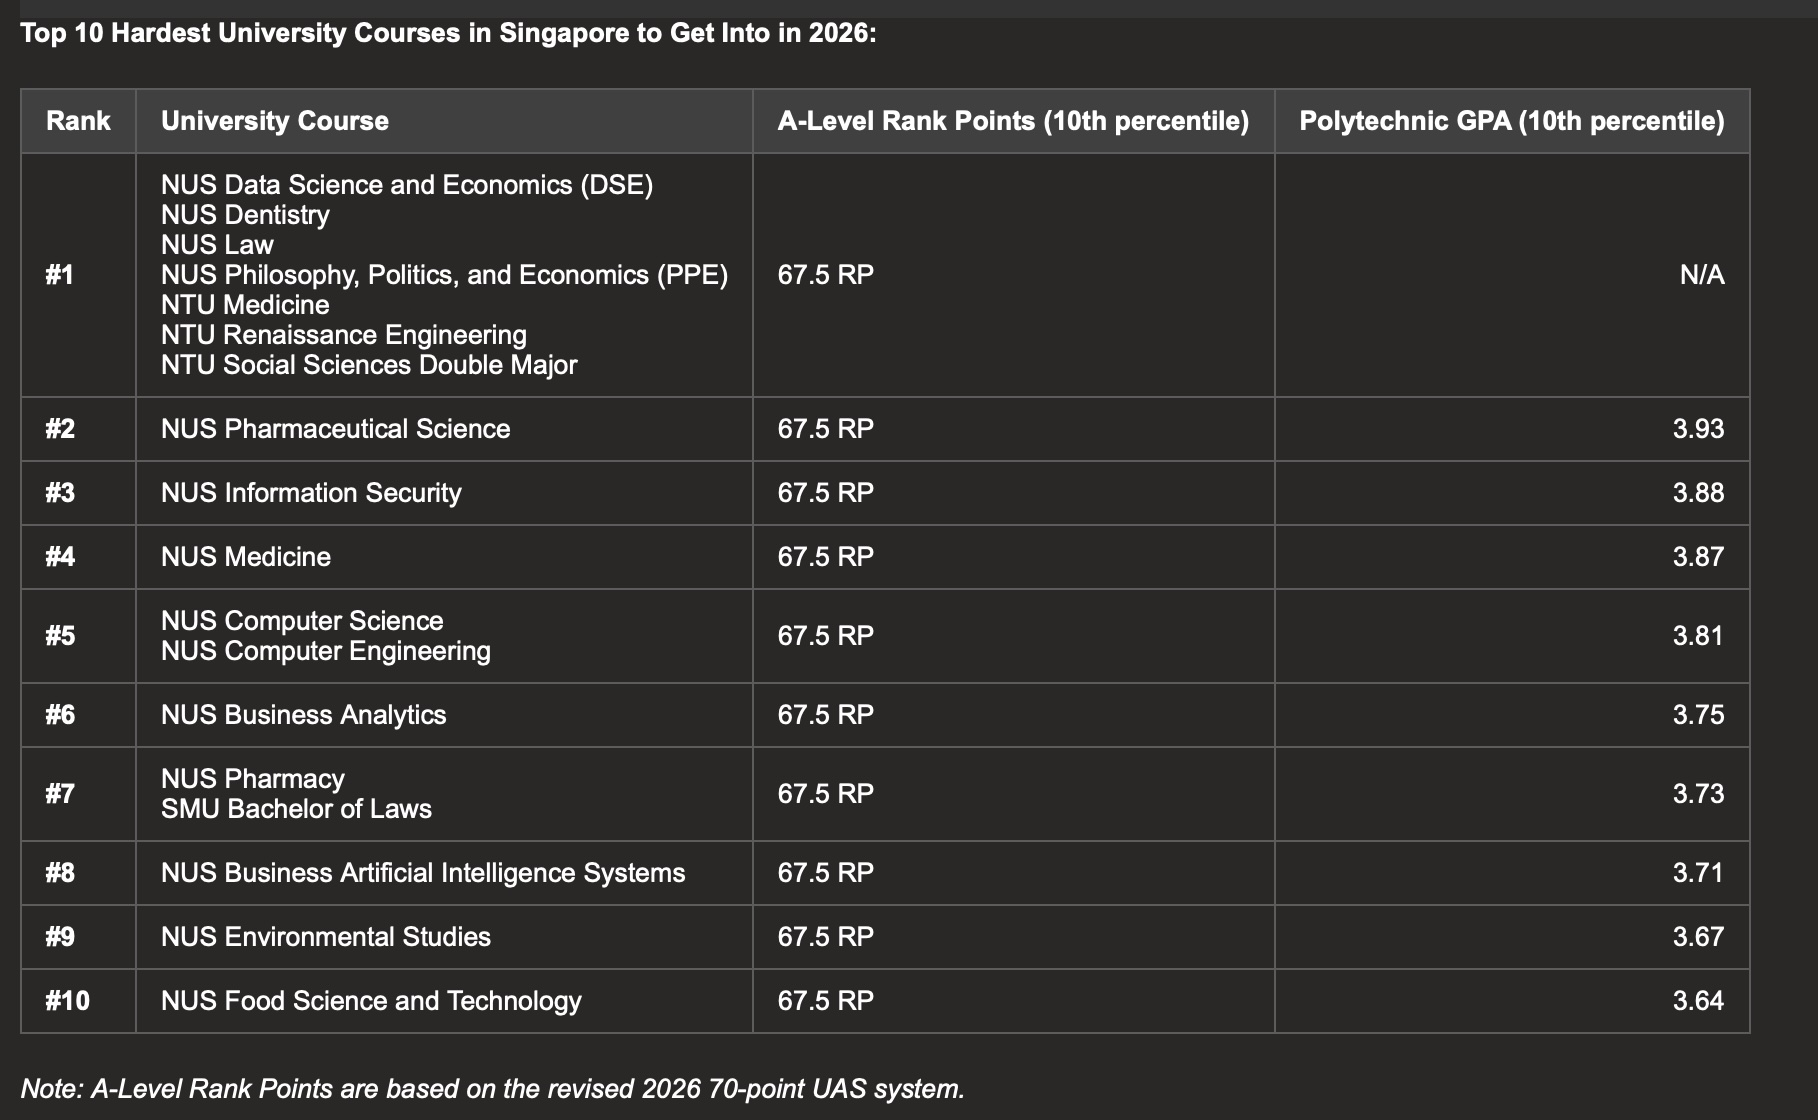Select the Polytechnic GPA column header
Image resolution: width=1818 pixels, height=1120 pixels.
tap(1512, 121)
